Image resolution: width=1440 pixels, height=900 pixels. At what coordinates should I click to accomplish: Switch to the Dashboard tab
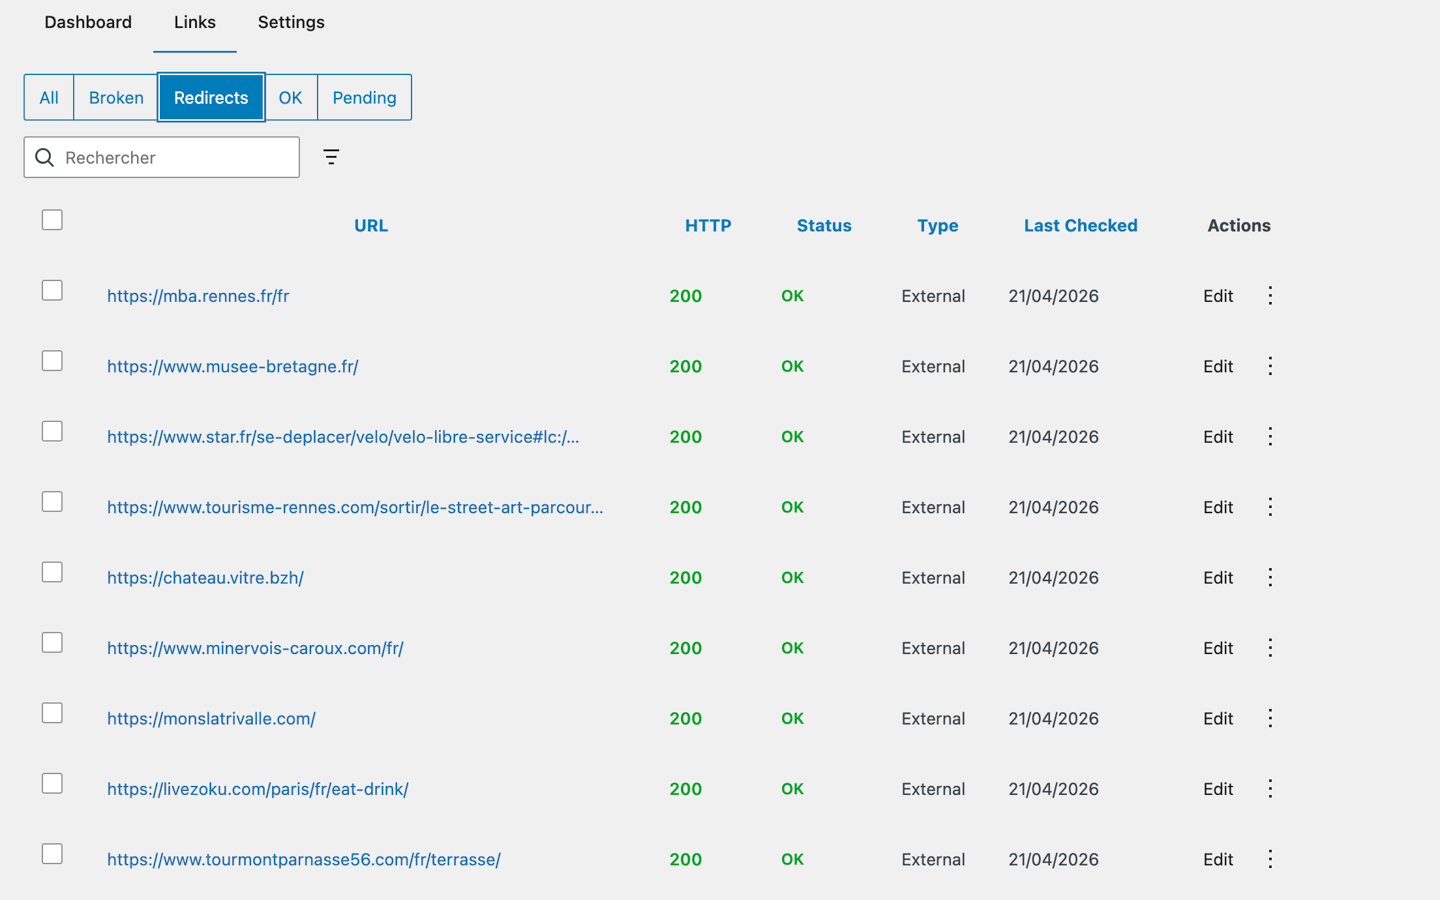tap(88, 22)
